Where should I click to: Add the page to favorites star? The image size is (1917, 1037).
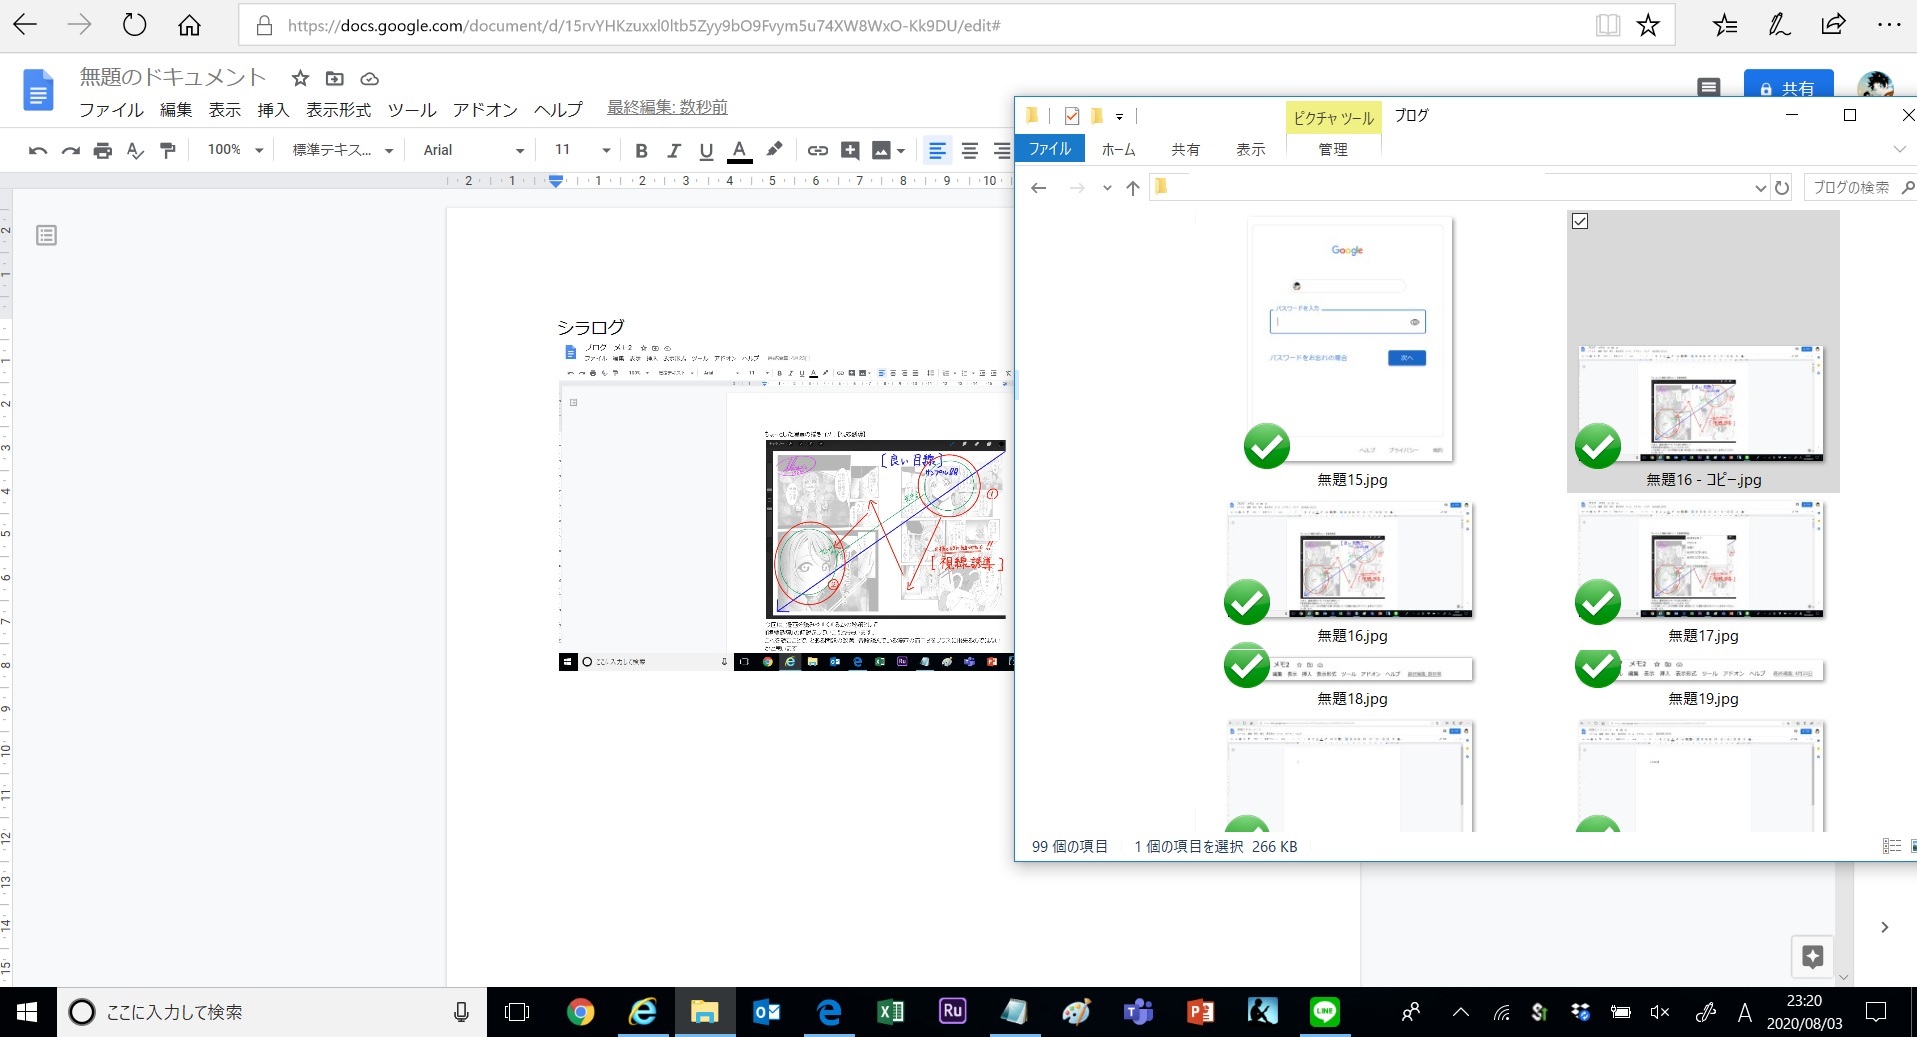pyautogui.click(x=1648, y=25)
